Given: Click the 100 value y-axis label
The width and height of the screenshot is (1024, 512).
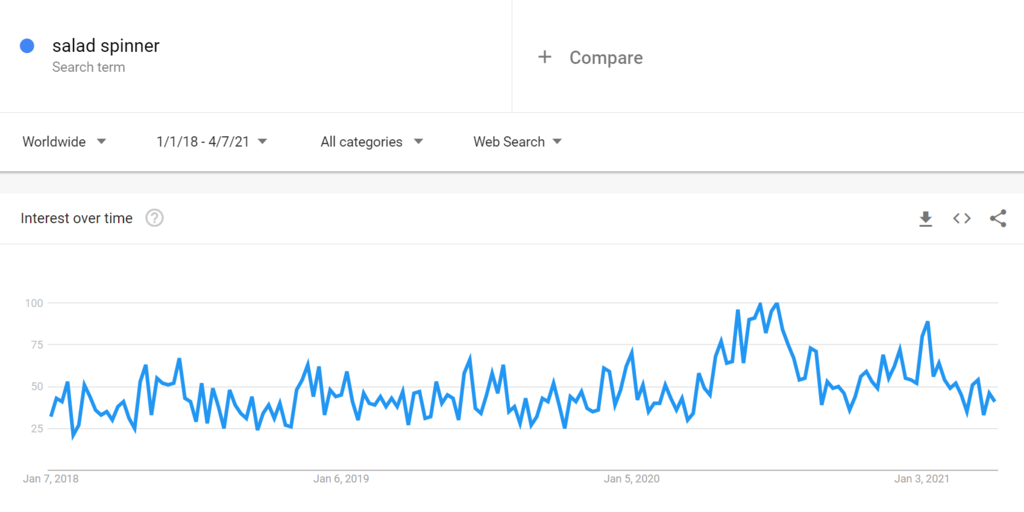Looking at the screenshot, I should click(33, 303).
